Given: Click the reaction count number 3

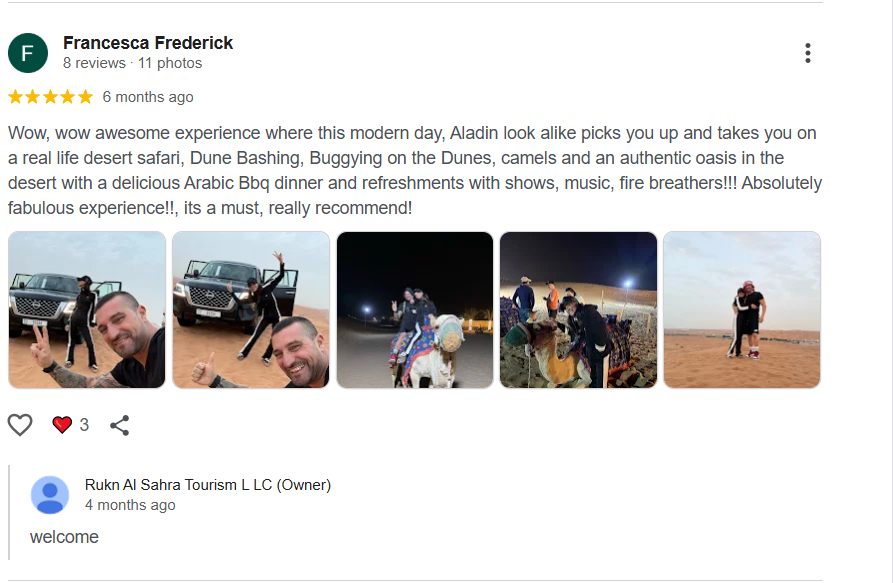Looking at the screenshot, I should (x=84, y=425).
